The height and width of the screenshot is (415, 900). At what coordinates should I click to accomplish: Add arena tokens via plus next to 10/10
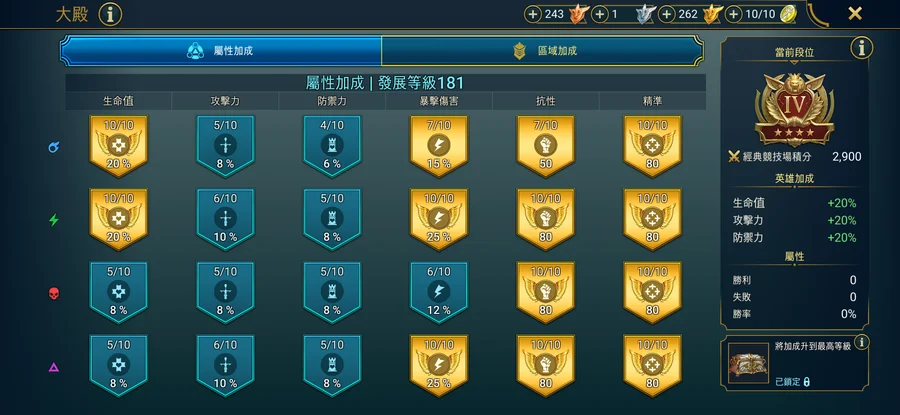(734, 14)
